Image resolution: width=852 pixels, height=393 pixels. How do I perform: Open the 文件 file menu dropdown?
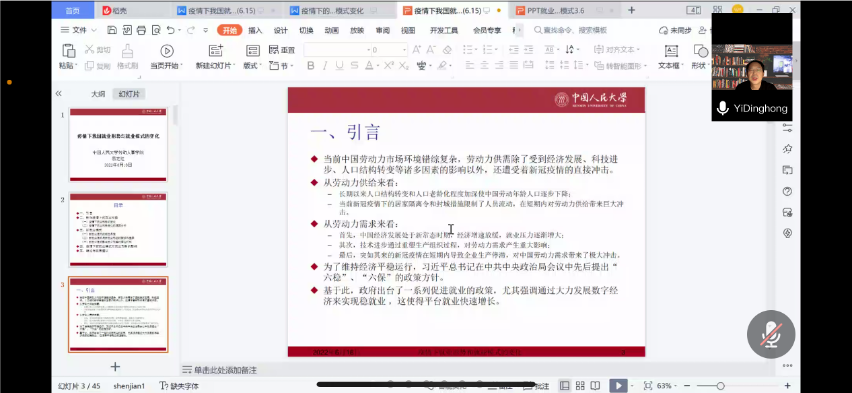point(79,30)
